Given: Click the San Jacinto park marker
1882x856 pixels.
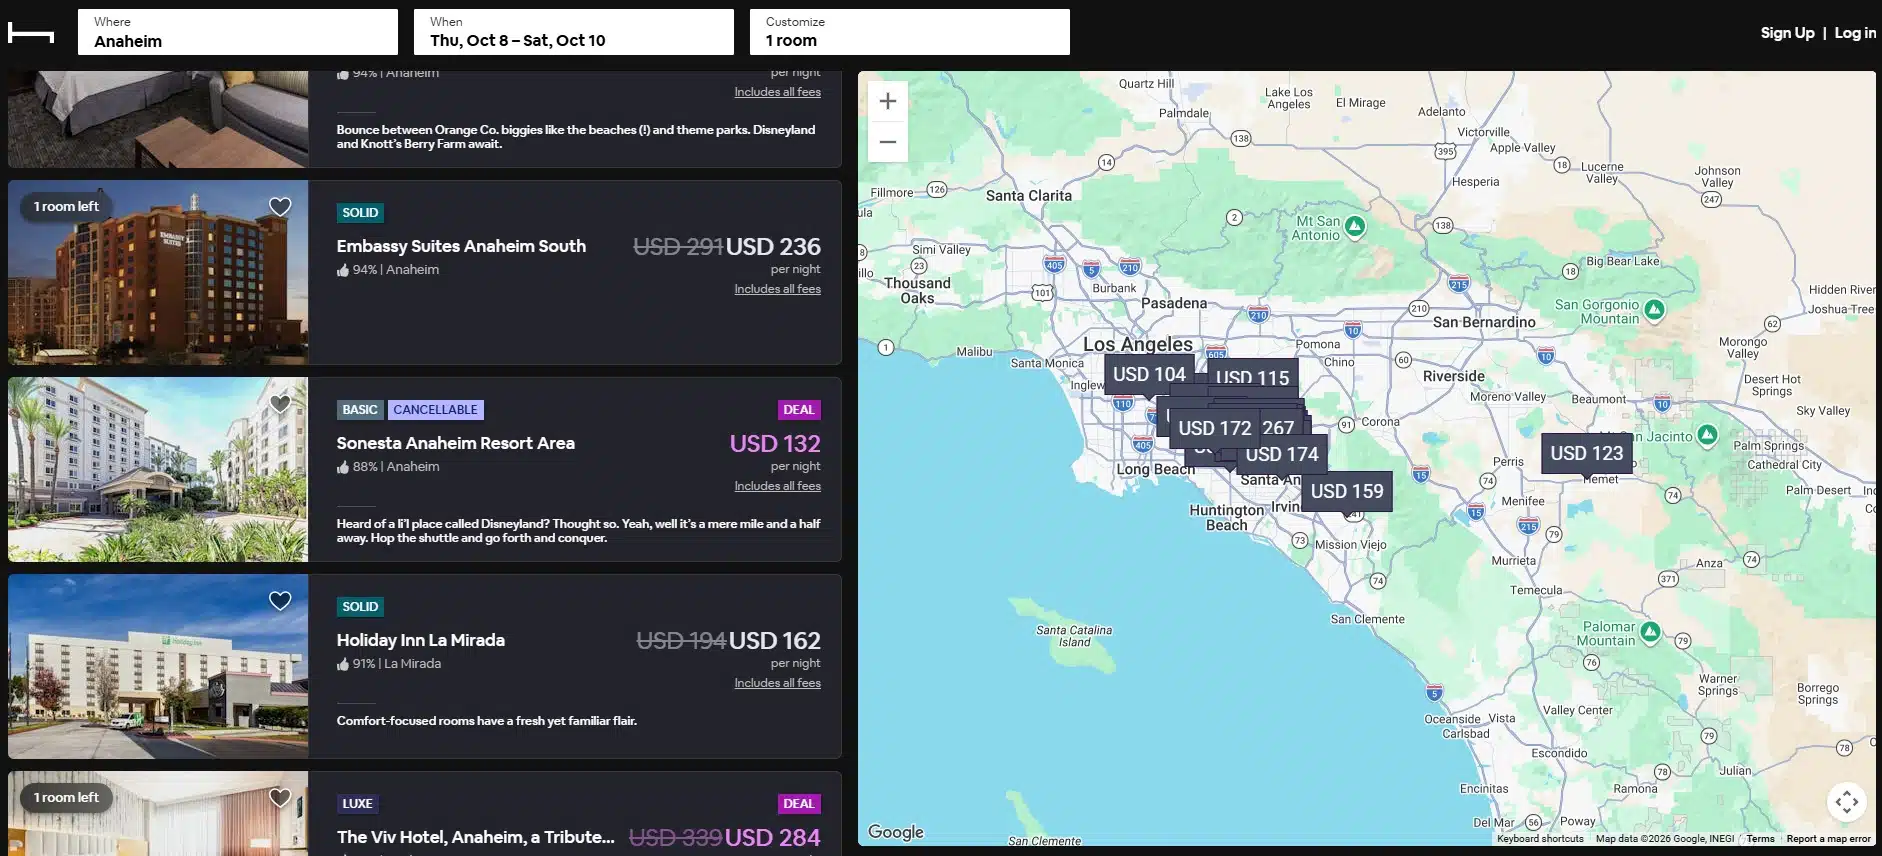Looking at the screenshot, I should 1708,435.
